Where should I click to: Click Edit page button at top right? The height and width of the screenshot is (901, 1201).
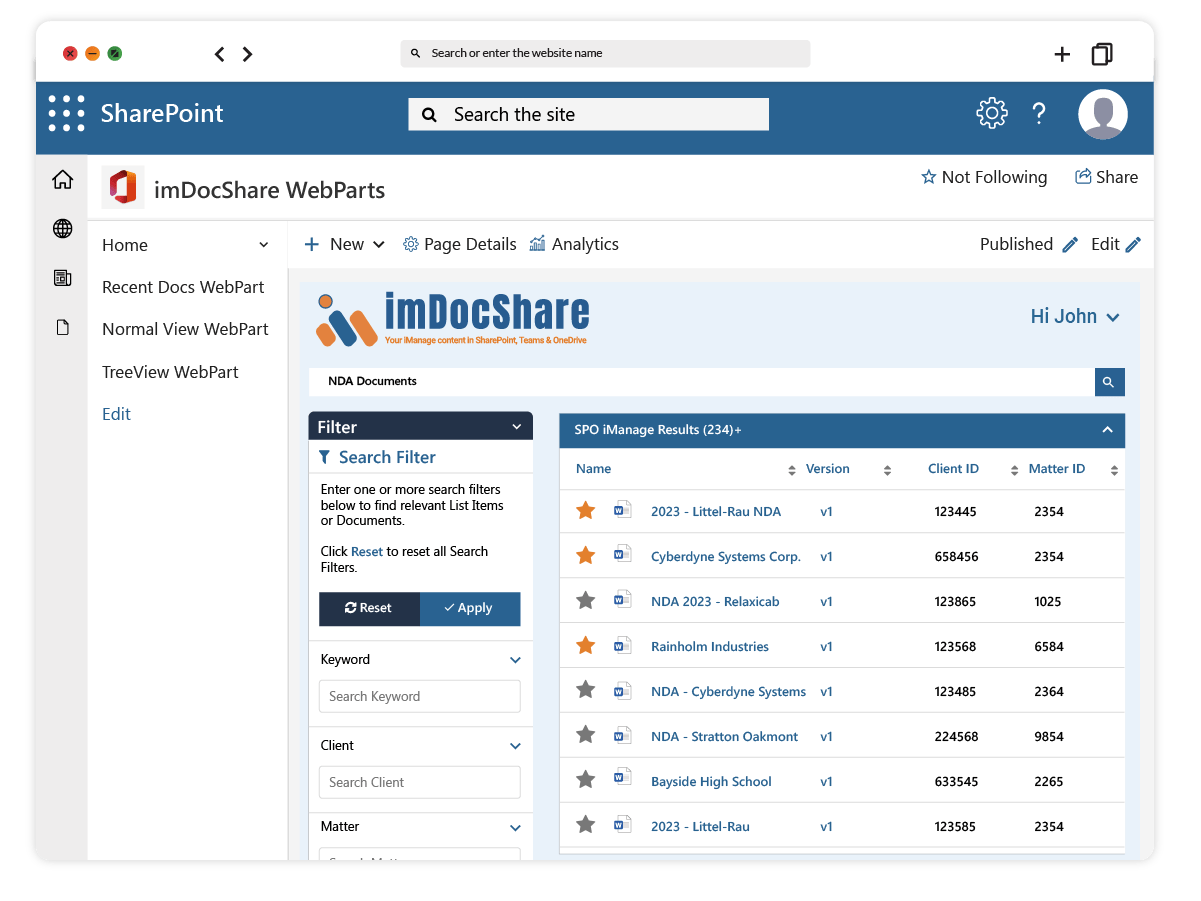1115,244
